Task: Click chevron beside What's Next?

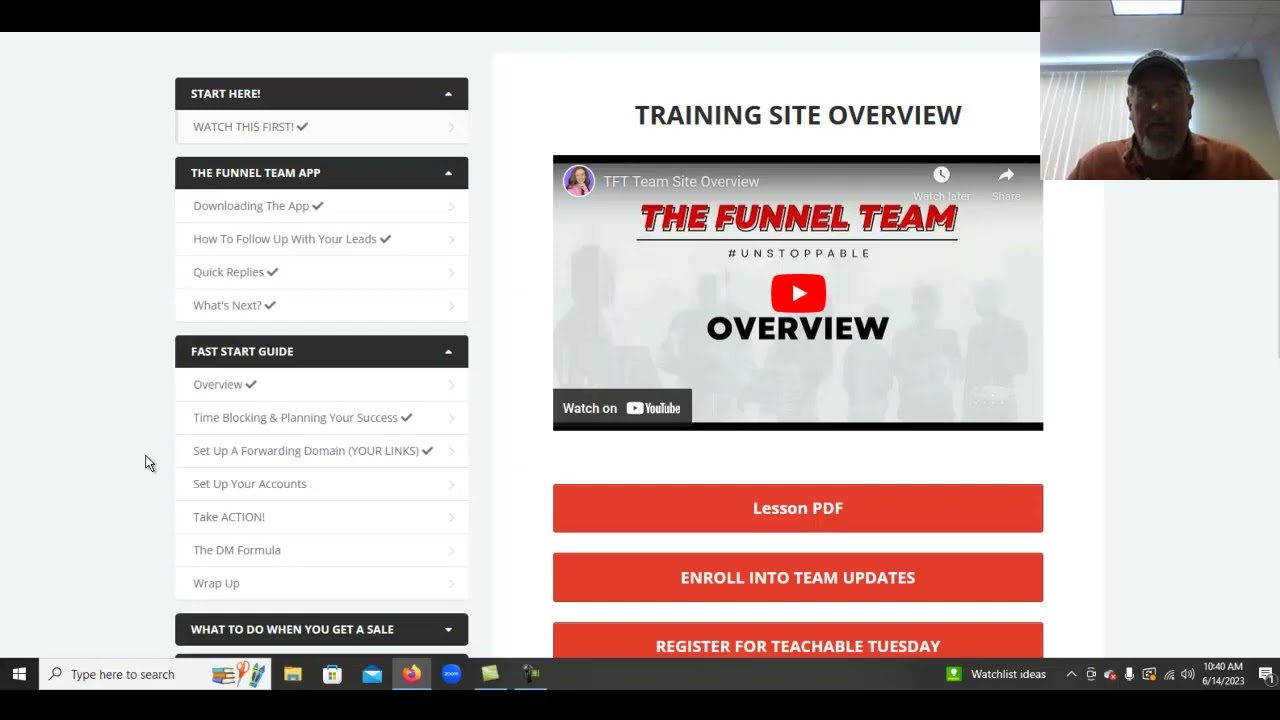Action: tap(451, 306)
